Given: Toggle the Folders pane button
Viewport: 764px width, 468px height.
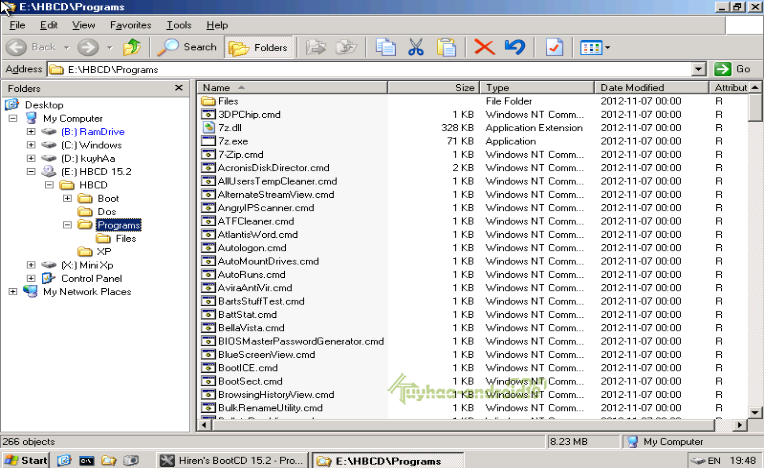Looking at the screenshot, I should (259, 47).
